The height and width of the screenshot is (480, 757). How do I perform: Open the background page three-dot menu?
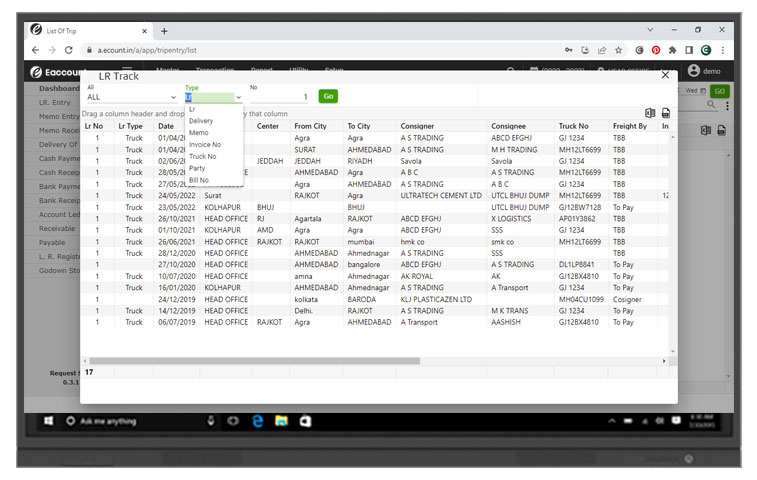727,105
